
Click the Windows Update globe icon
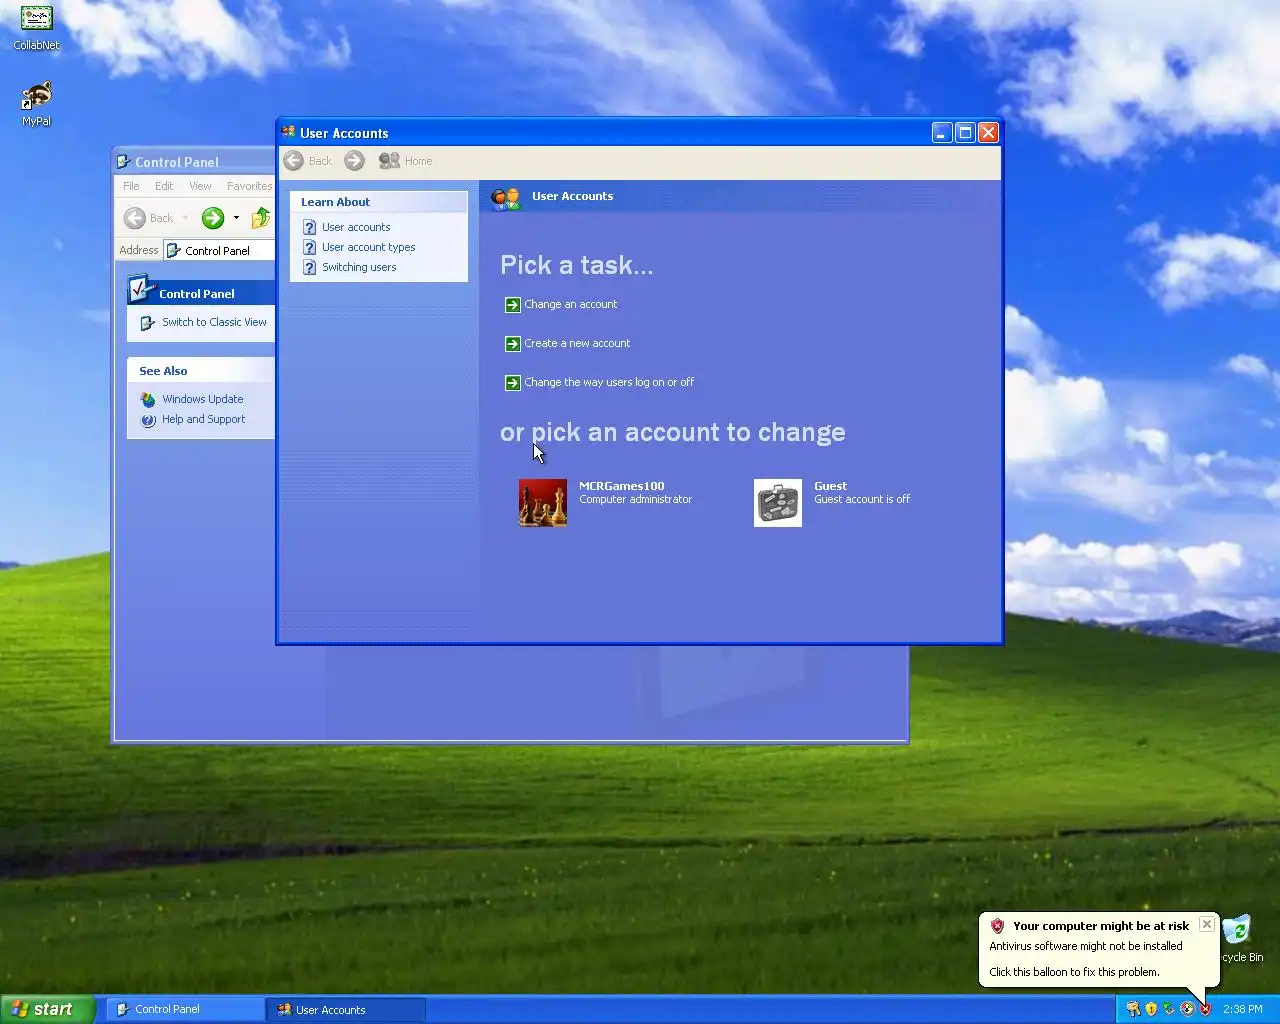148,399
